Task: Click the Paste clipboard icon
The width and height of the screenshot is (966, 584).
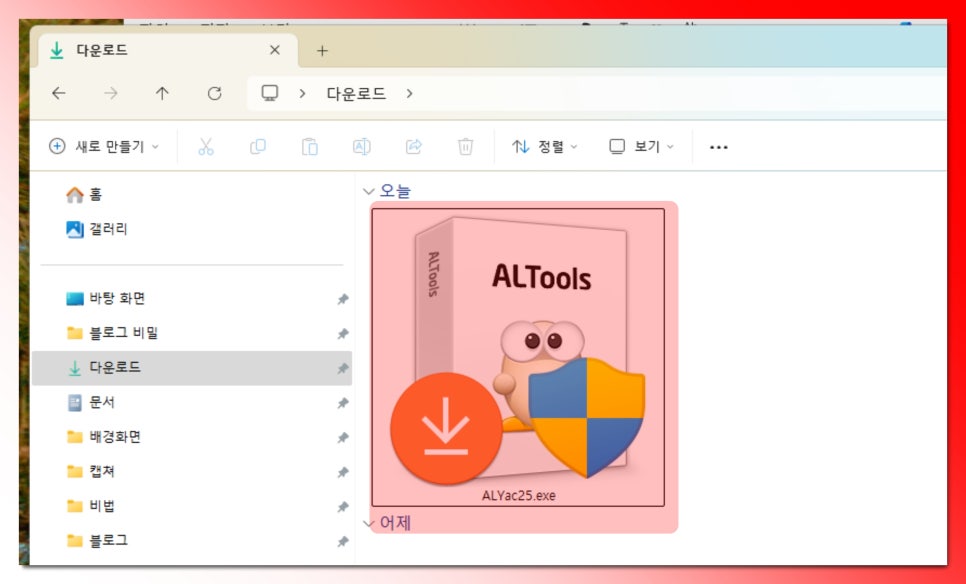Action: [309, 147]
